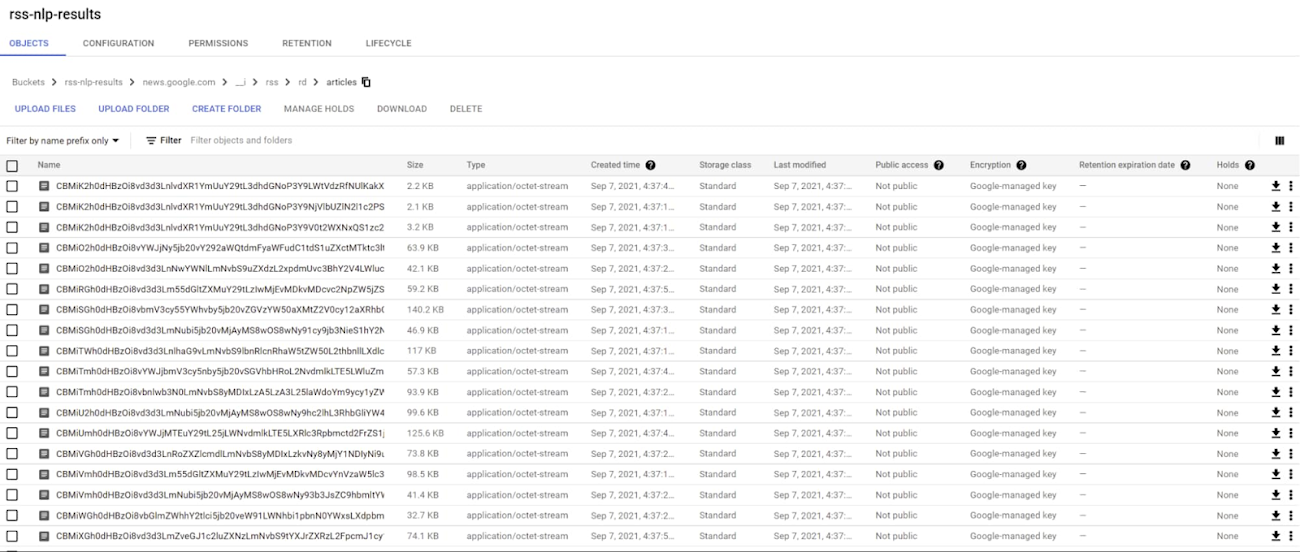Click help icon beside Created time
The width and height of the screenshot is (1300, 552).
tap(651, 165)
